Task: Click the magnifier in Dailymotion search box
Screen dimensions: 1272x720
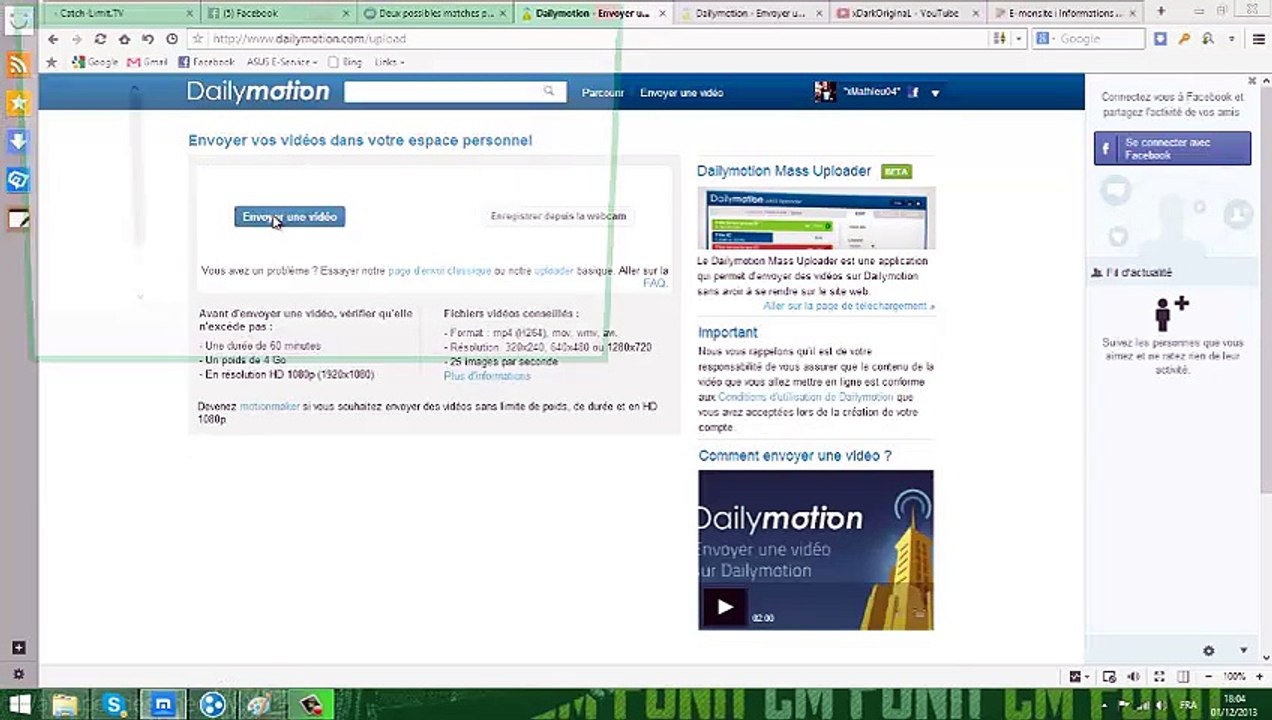Action: point(549,92)
